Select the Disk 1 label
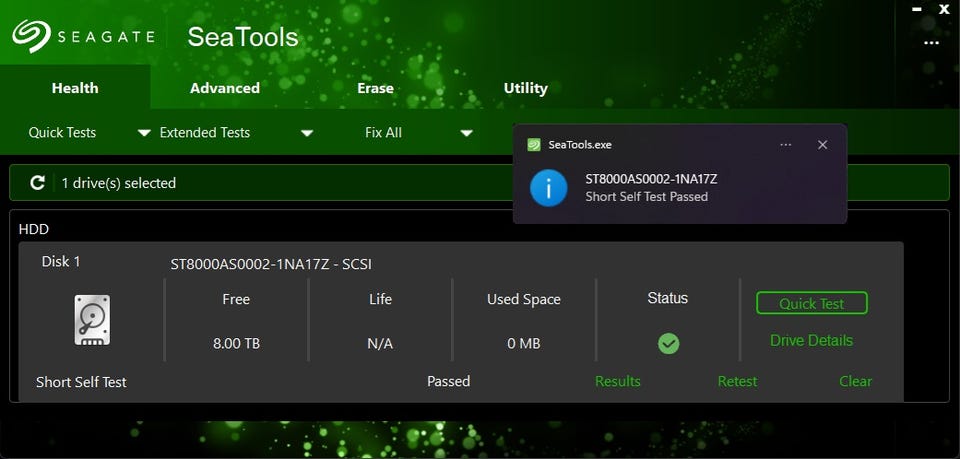The image size is (960, 459). pos(61,261)
